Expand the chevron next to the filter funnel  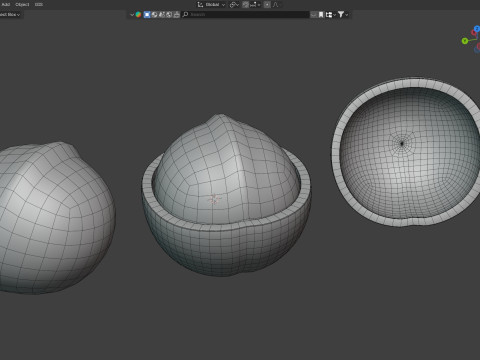[x=347, y=15]
